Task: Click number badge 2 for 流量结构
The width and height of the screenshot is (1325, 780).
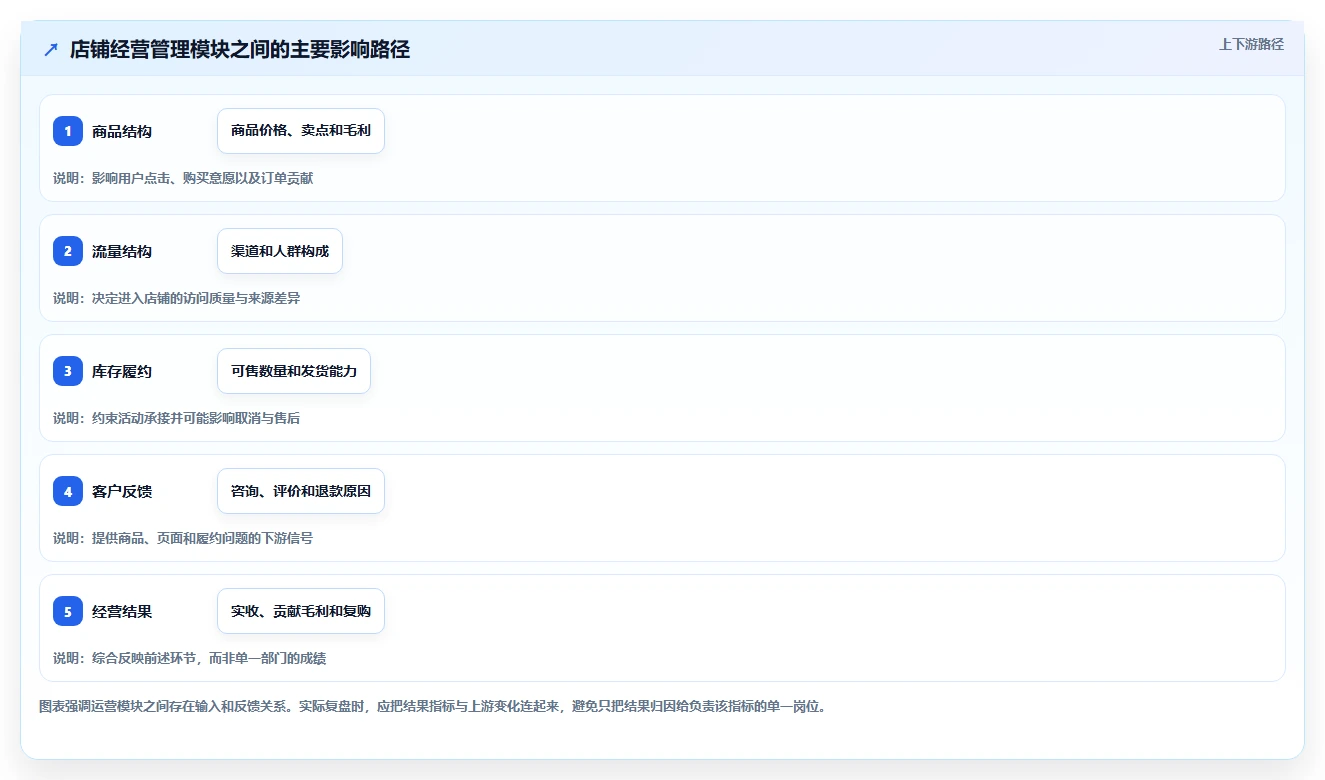Action: pyautogui.click(x=68, y=251)
